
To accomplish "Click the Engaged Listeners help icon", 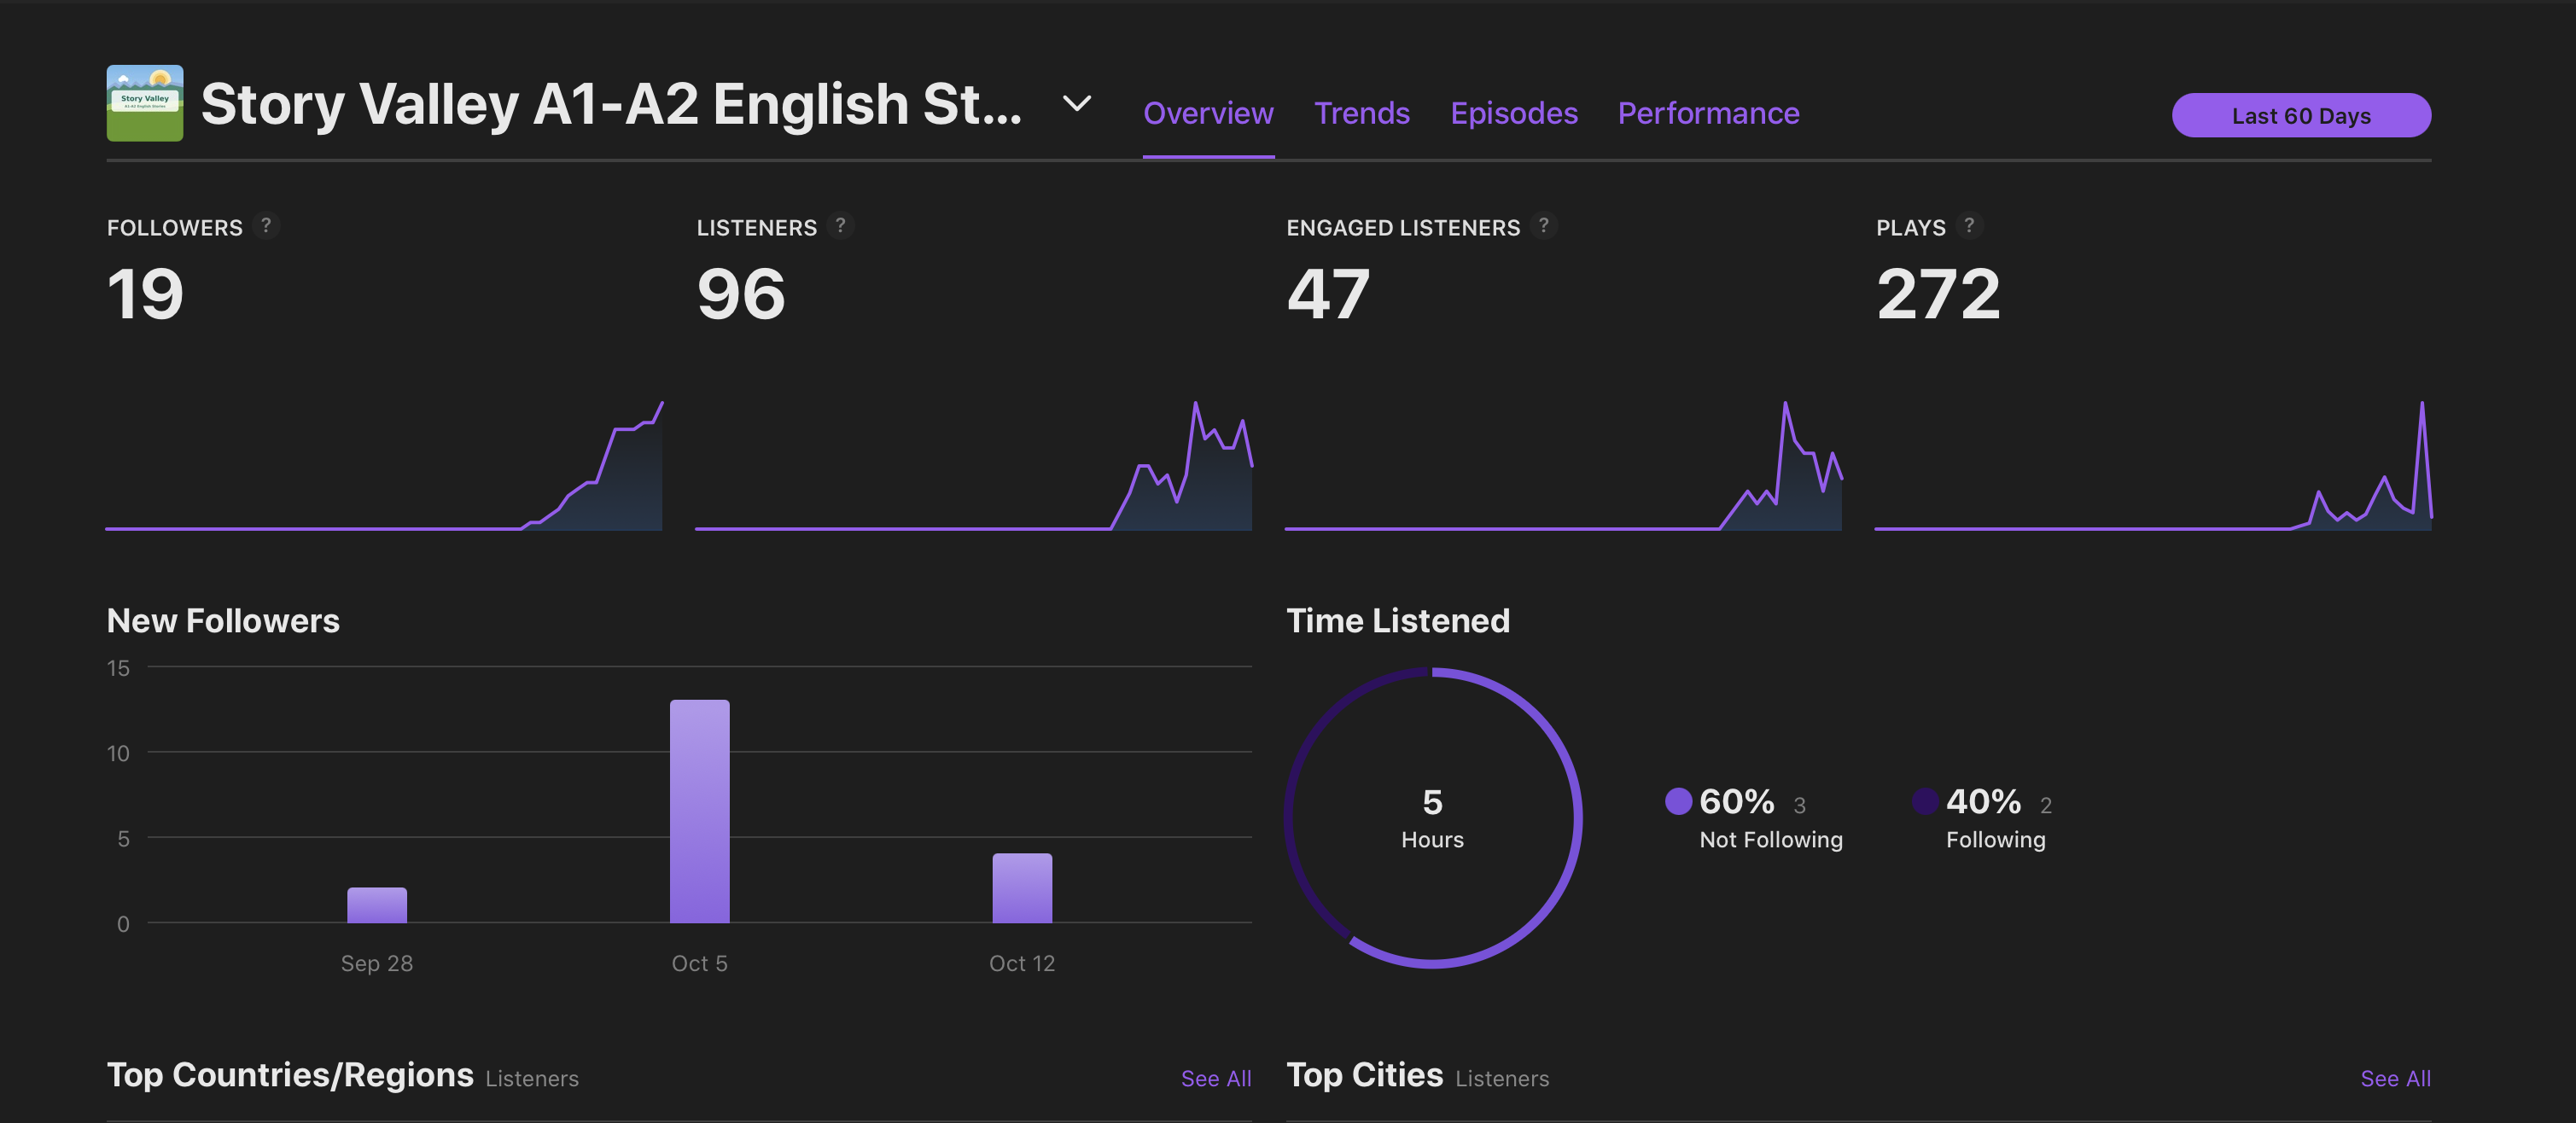I will click(1543, 226).
